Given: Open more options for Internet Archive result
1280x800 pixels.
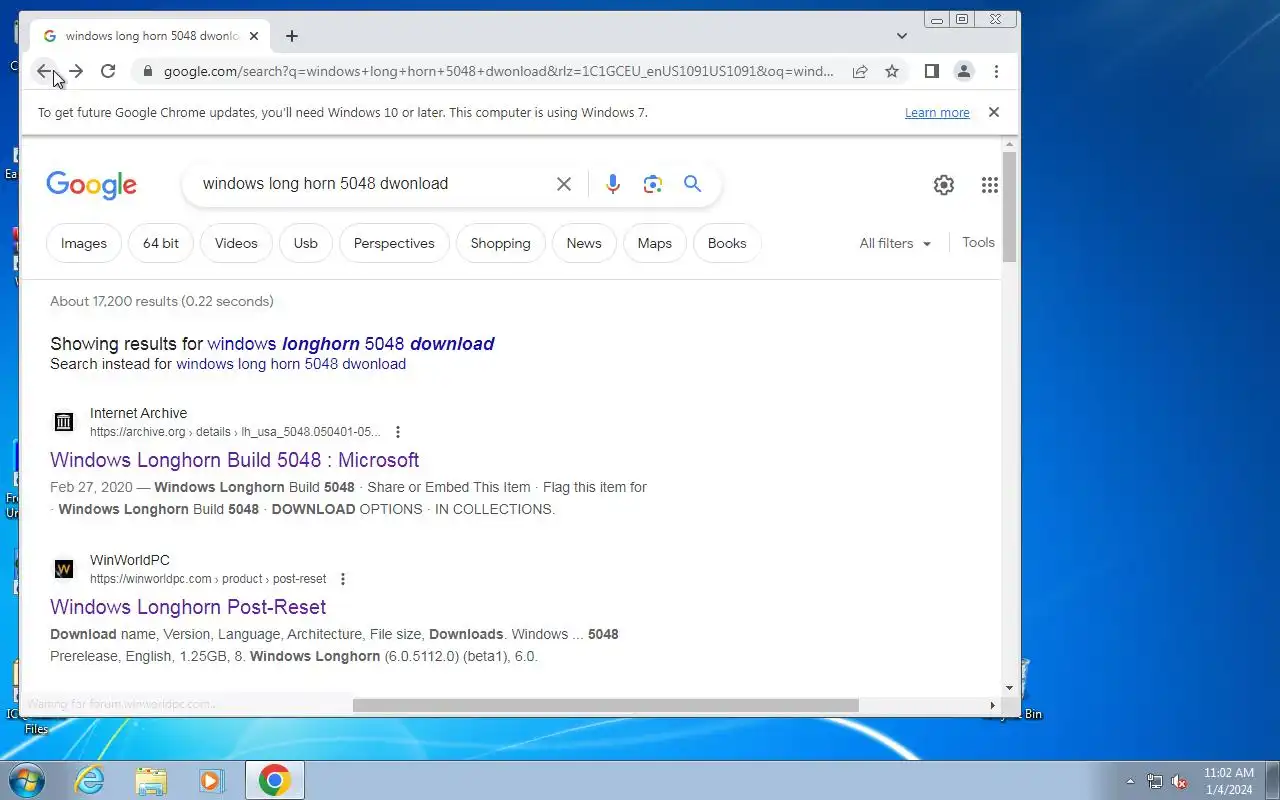Looking at the screenshot, I should pyautogui.click(x=398, y=432).
